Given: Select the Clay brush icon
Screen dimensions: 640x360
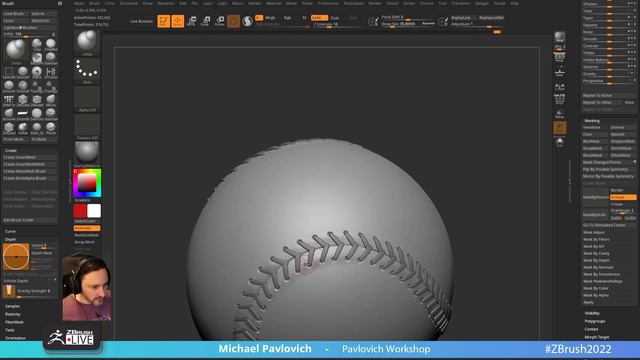Looking at the screenshot, I should coord(37,44).
